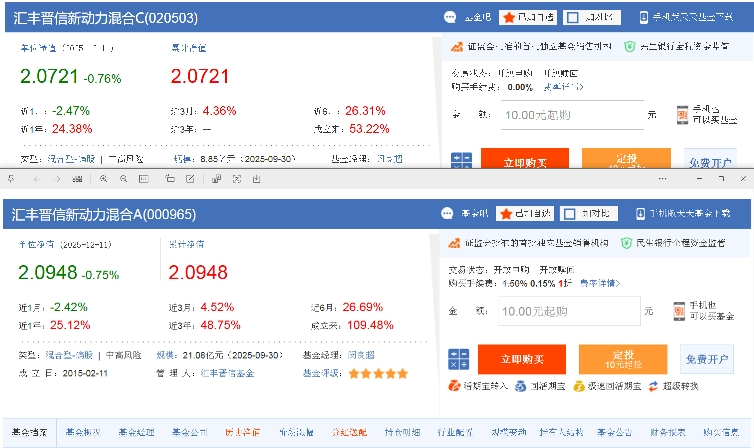The image size is (754, 448).
Task: Open the 汇丰晋信基金 management company link
Action: (227, 373)
